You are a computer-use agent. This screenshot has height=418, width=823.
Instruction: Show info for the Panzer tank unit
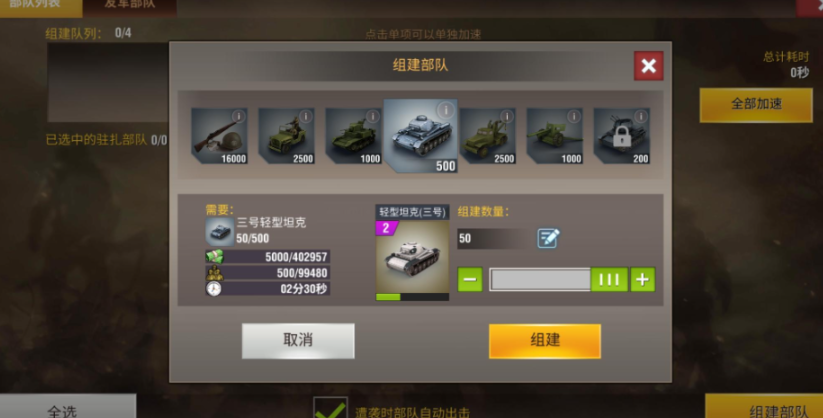point(445,110)
